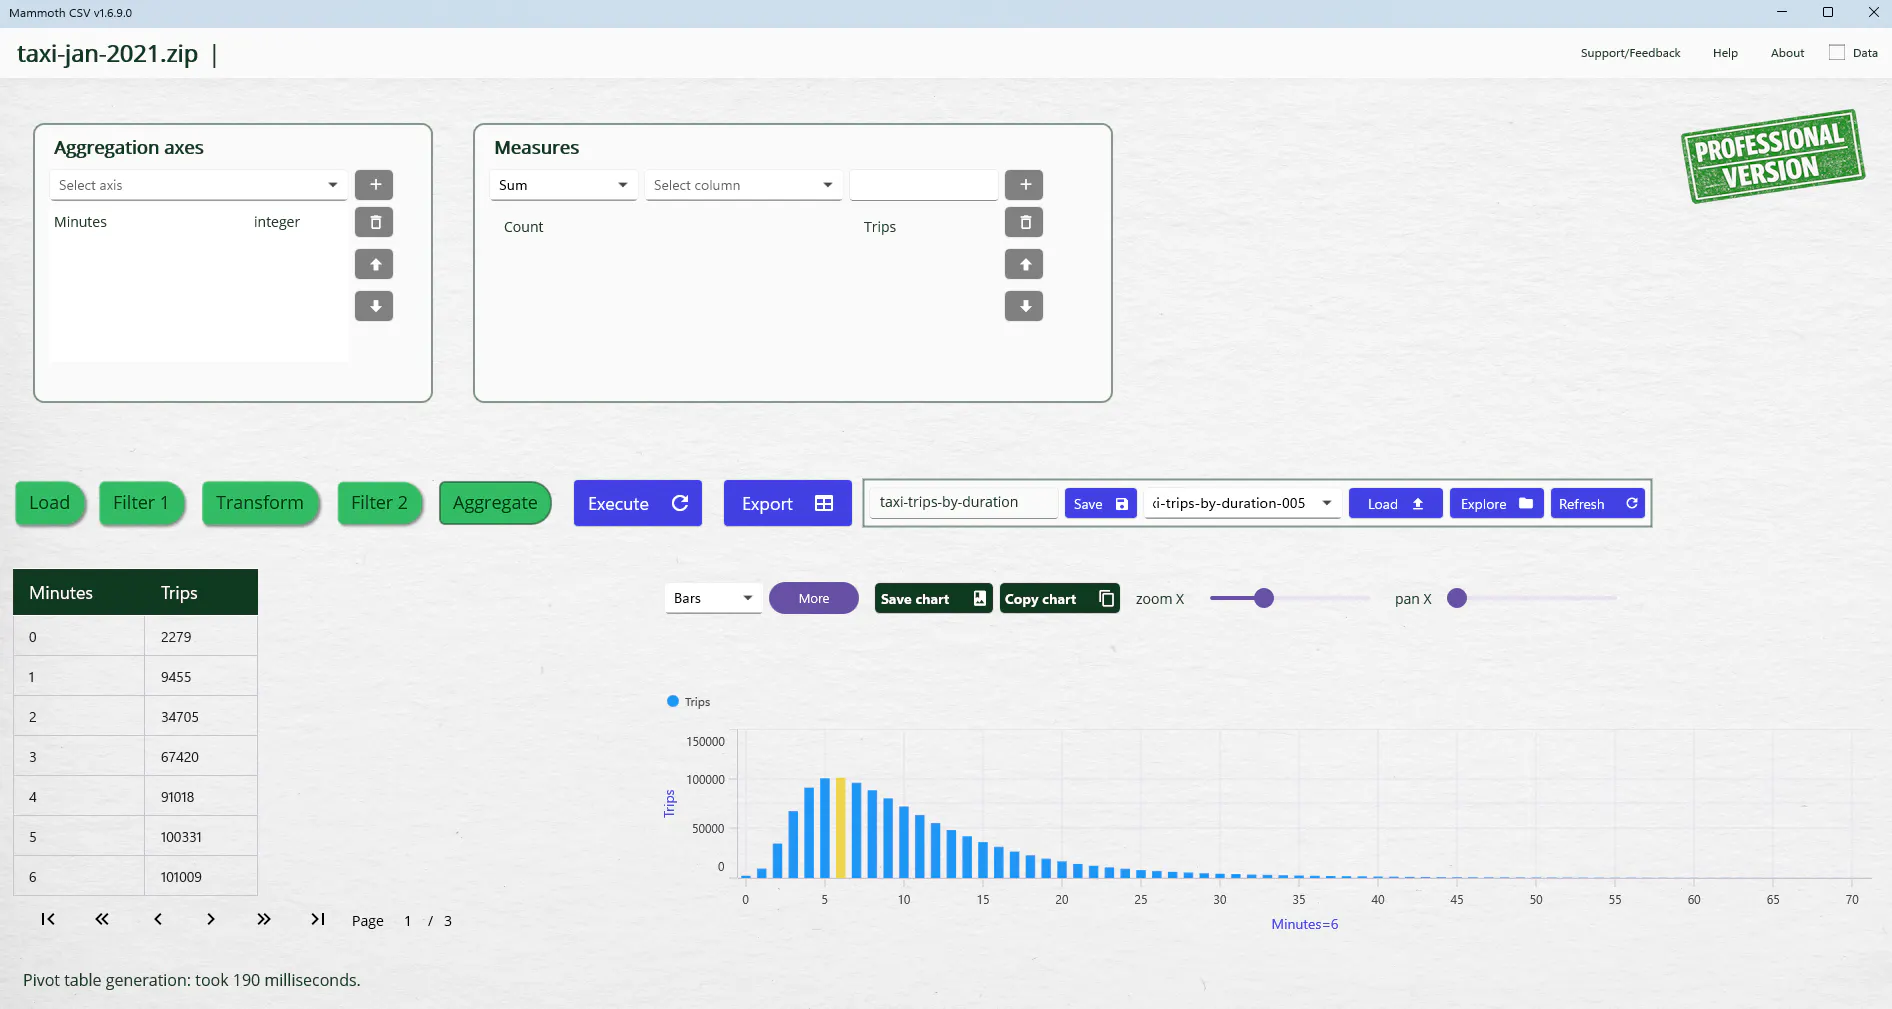This screenshot has height=1009, width=1892.
Task: Click the Refresh button
Action: tap(1598, 503)
